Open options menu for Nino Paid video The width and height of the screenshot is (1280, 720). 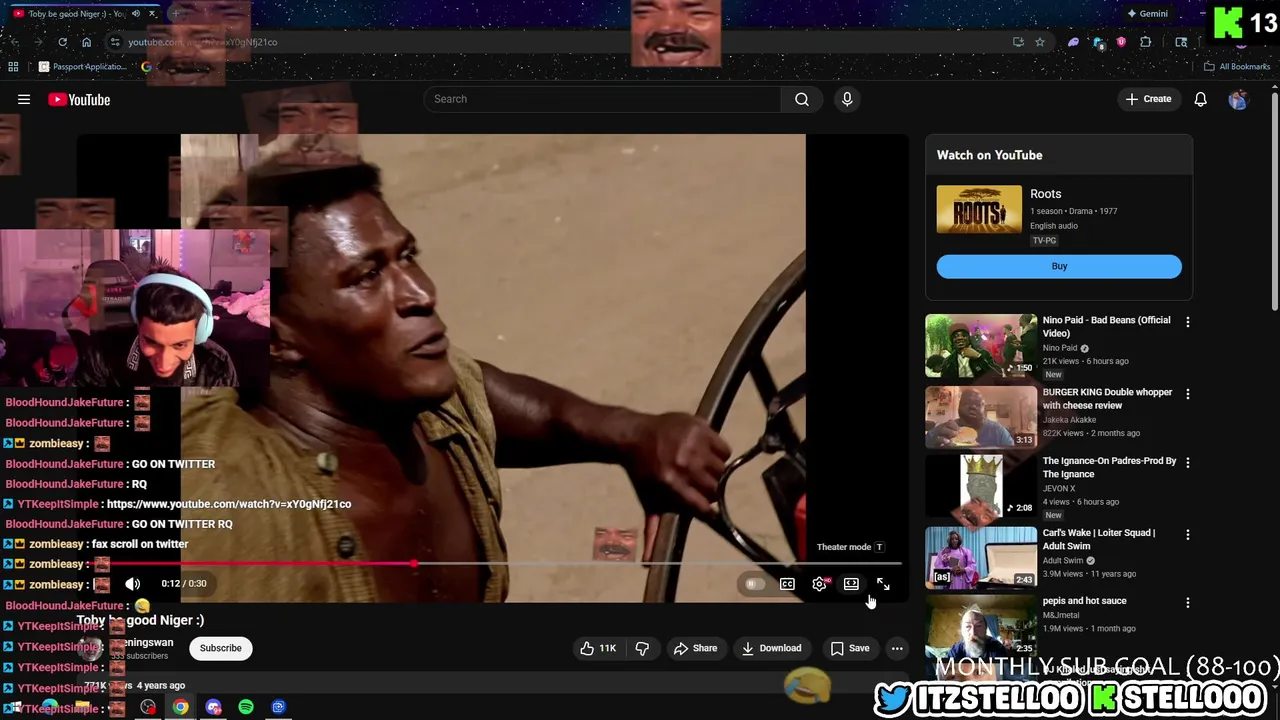1187,322
